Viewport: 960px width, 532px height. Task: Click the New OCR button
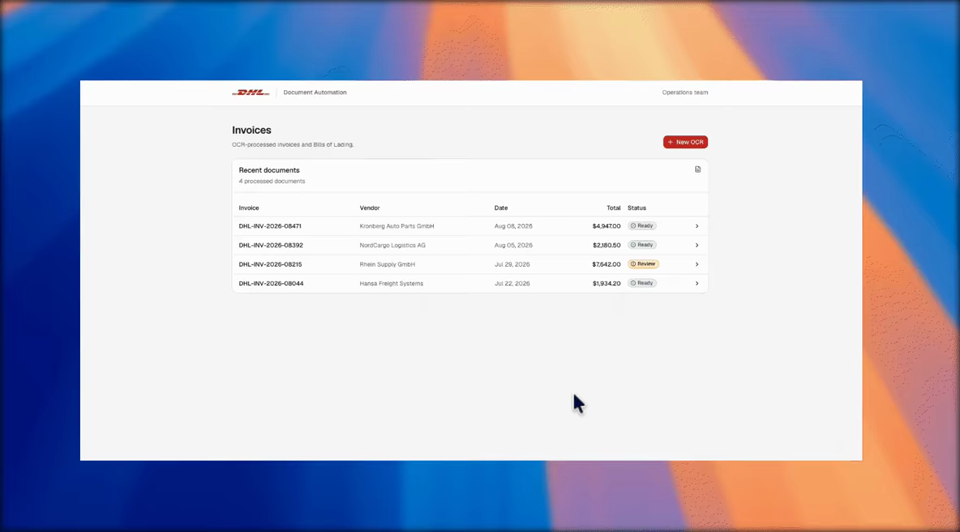[x=685, y=142]
